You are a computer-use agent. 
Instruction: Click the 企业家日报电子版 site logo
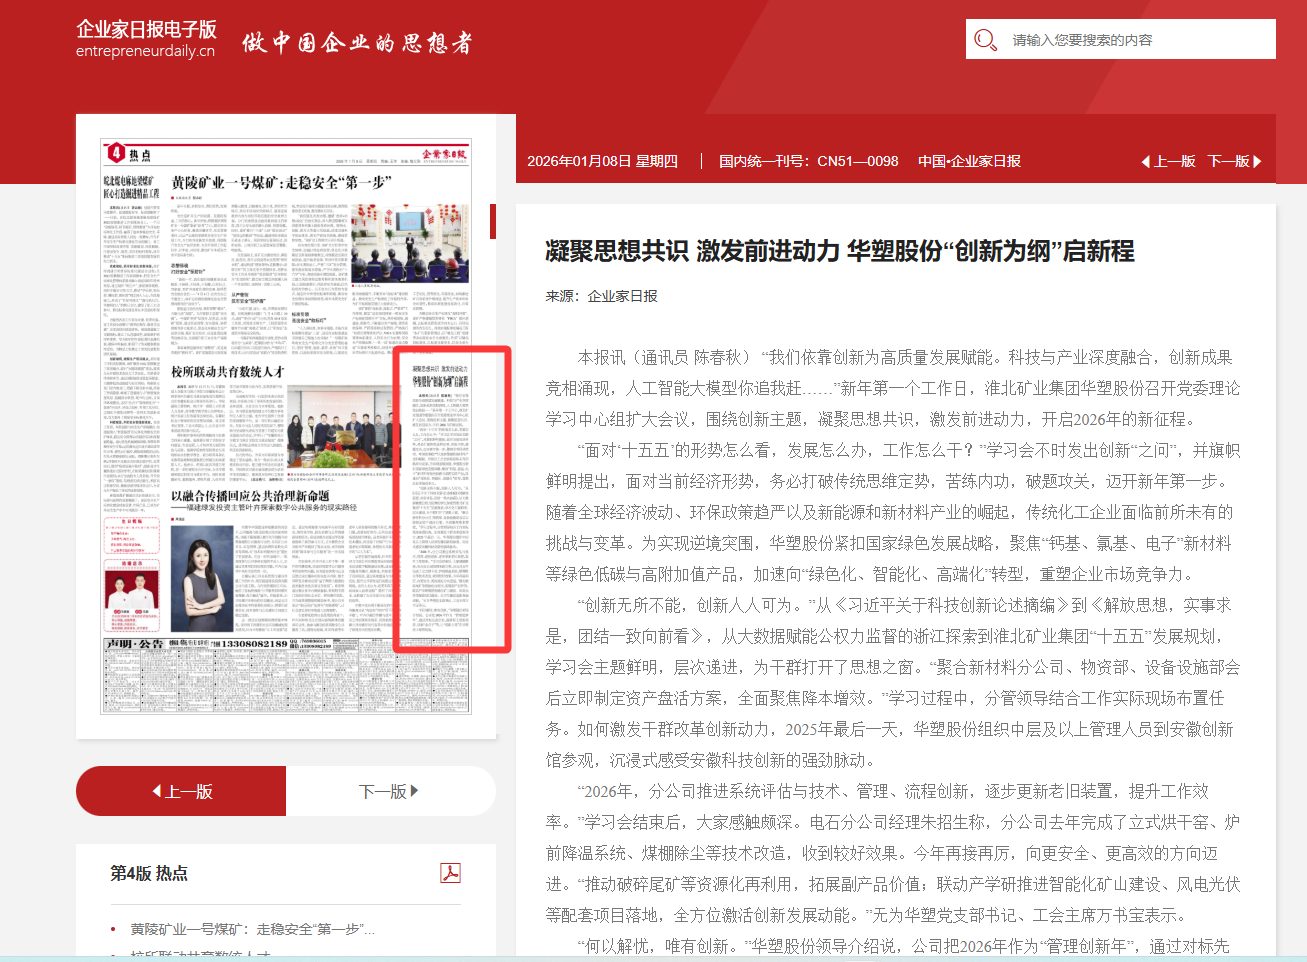146,30
